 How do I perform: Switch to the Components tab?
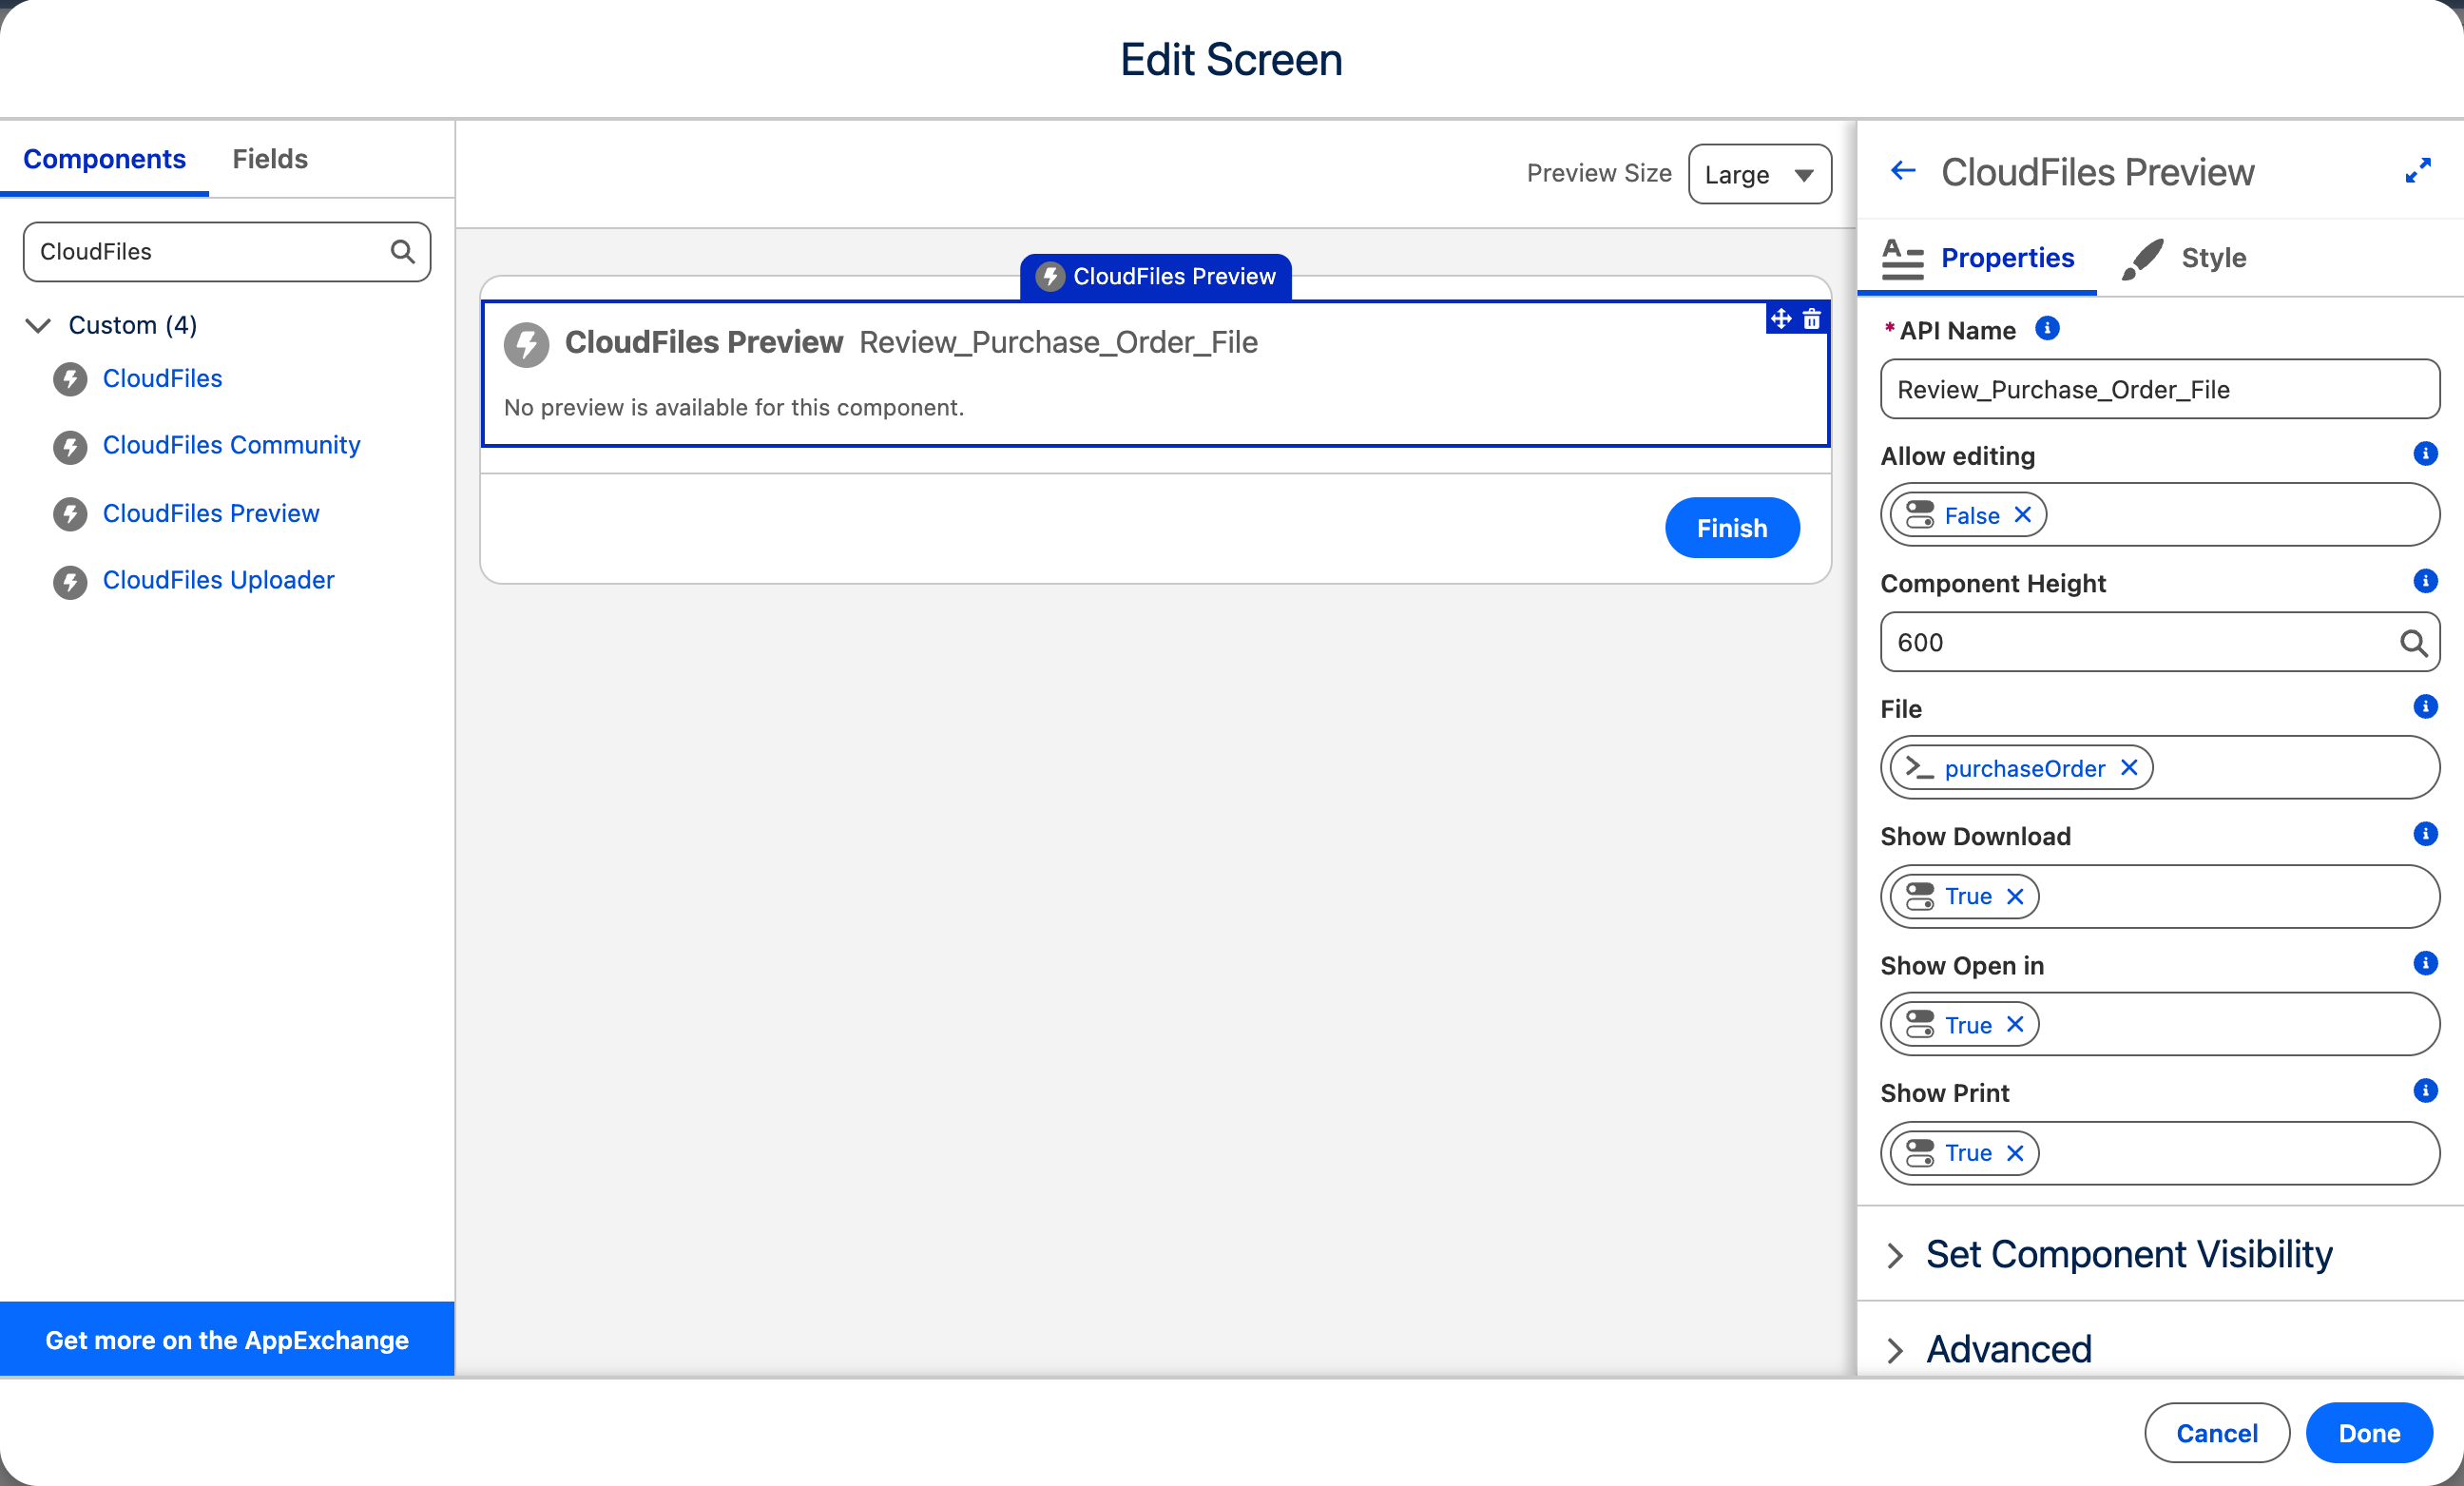104,159
